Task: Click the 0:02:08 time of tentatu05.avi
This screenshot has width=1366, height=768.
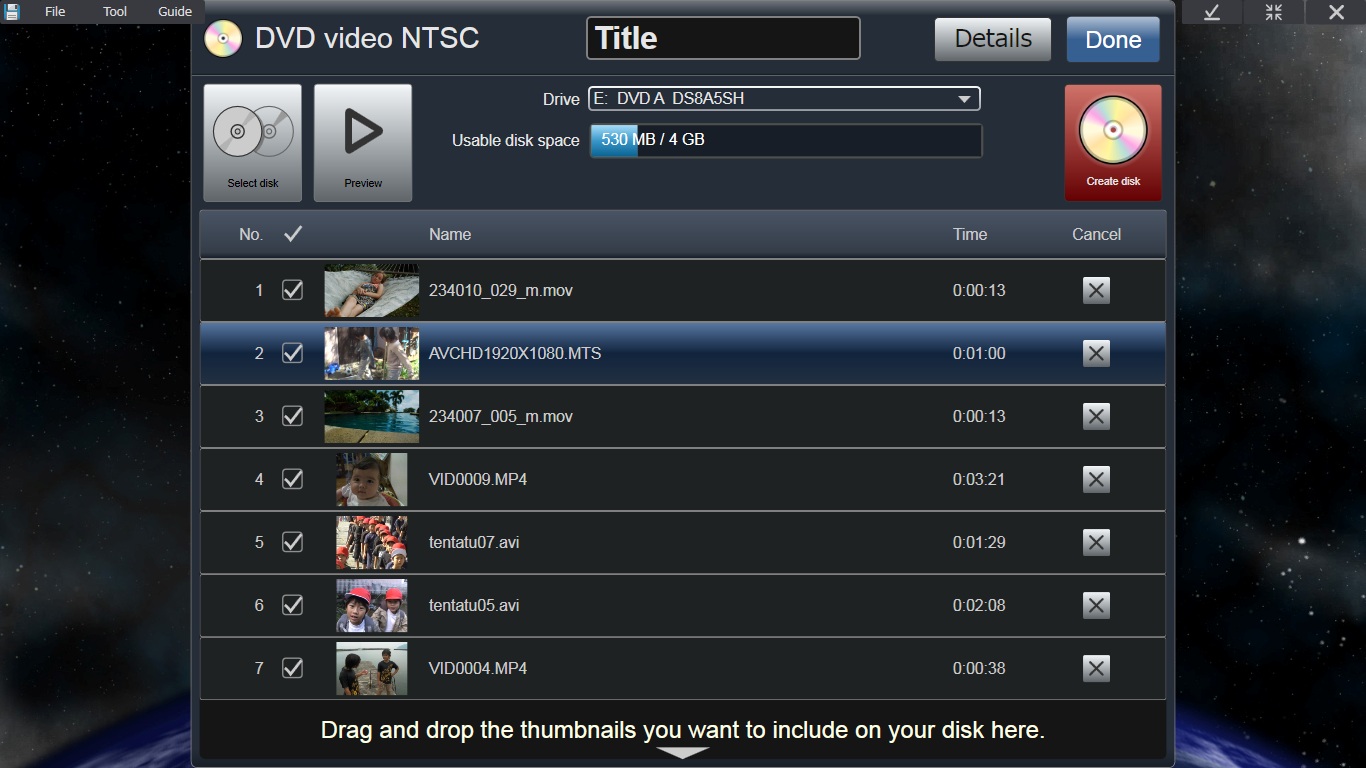Action: 979,605
